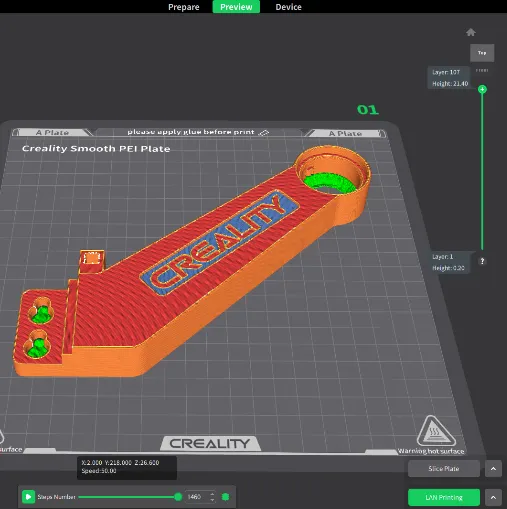Click the green gear icon beside steps field
The height and width of the screenshot is (509, 507).
tap(226, 497)
